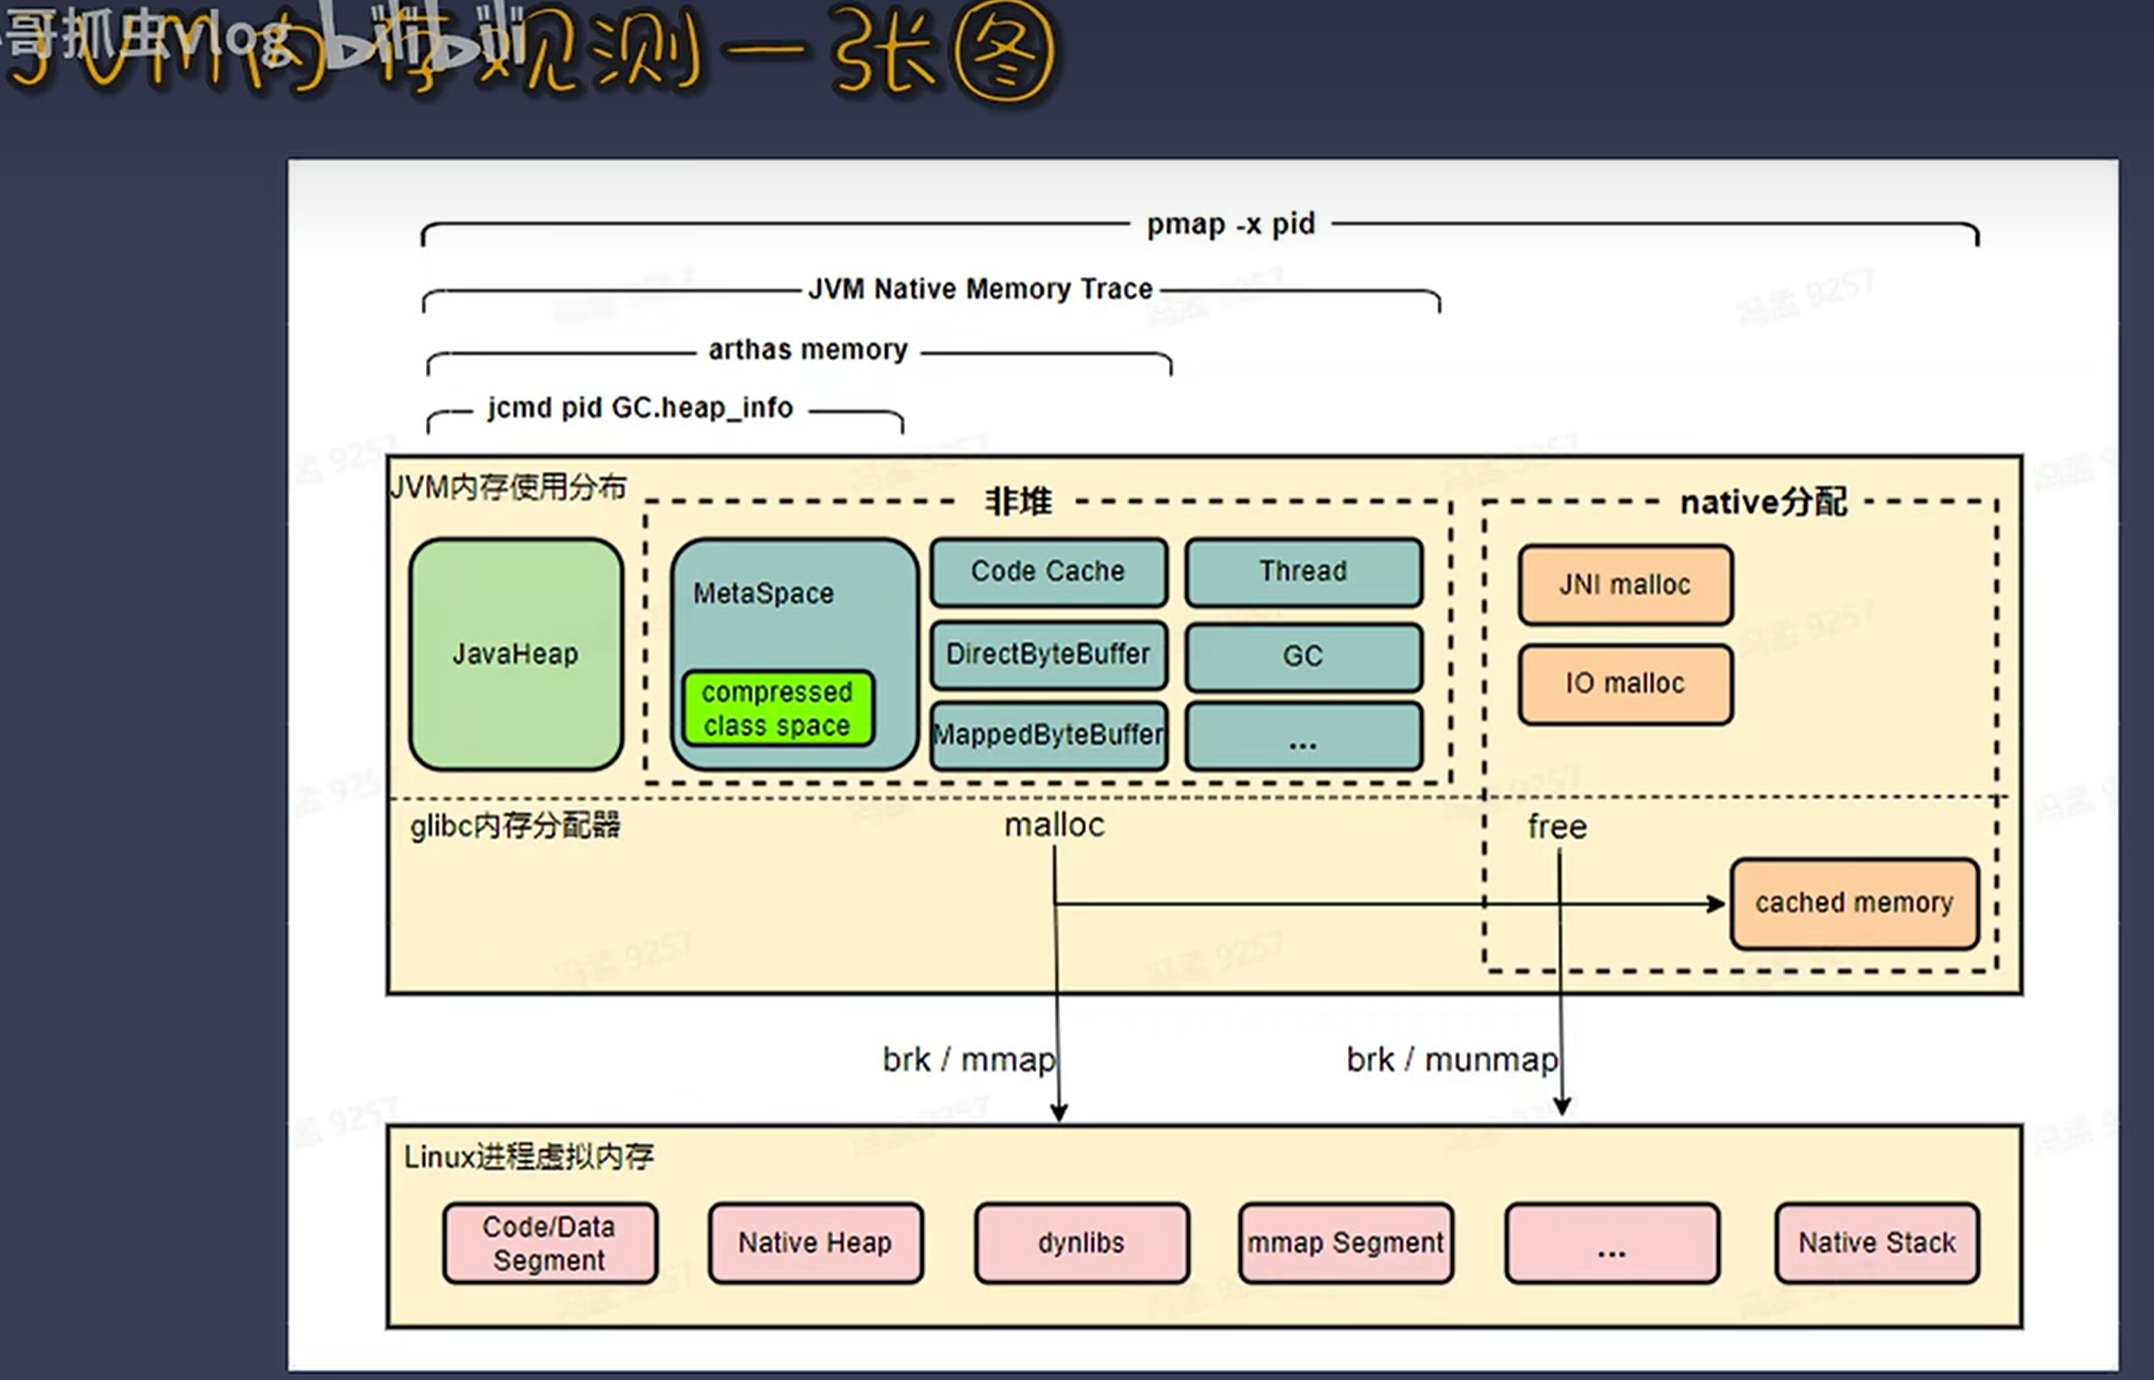The image size is (2154, 1380).
Task: Click the mmap Segment box
Action: [1345, 1243]
